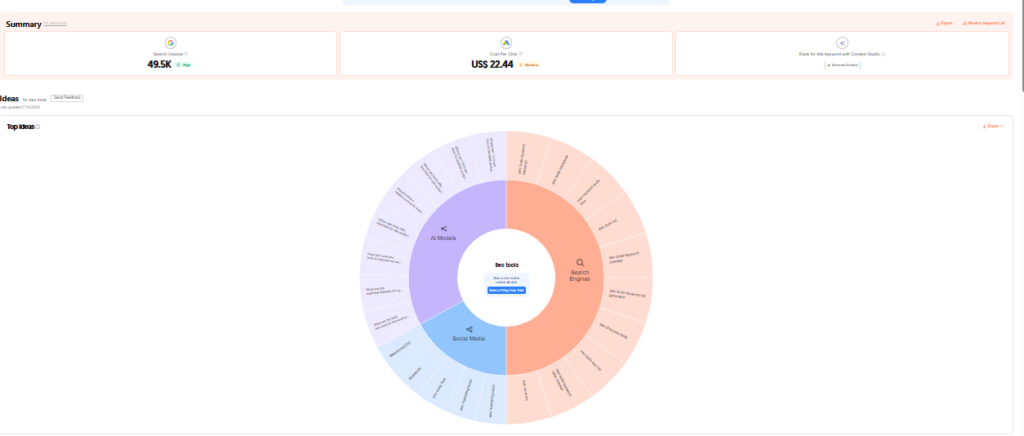Click Export in the Summary header

(944, 23)
